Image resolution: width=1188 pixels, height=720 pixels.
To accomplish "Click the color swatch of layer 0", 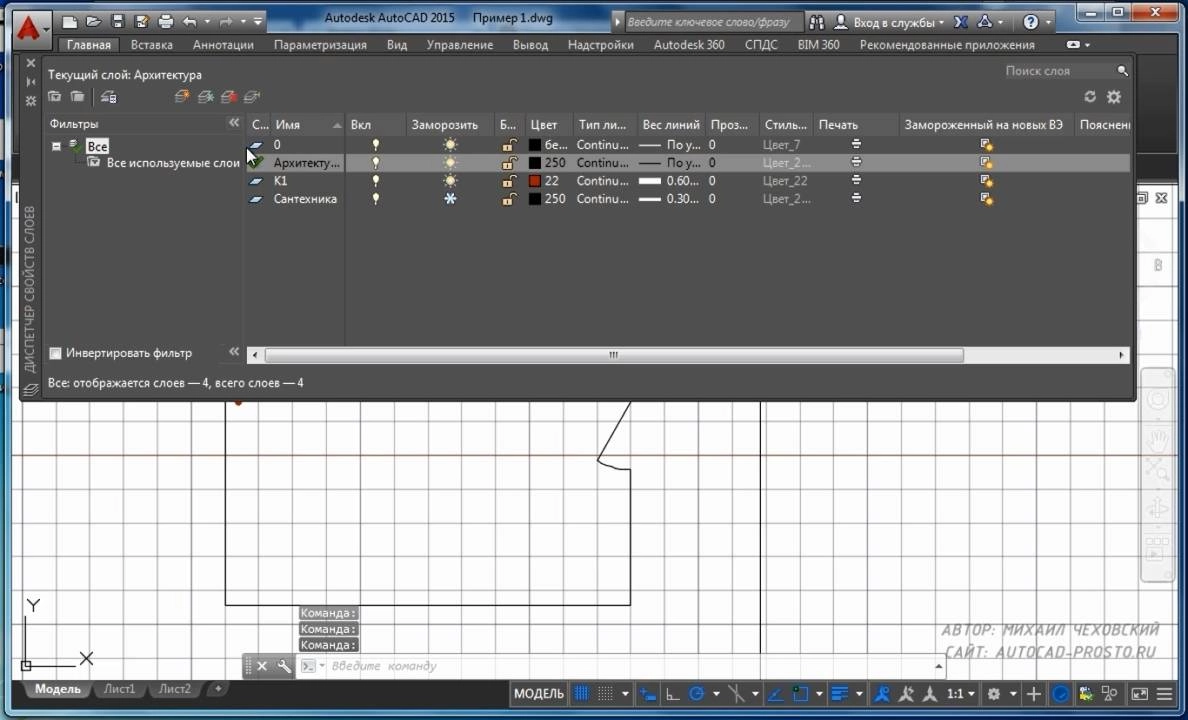I will [535, 145].
